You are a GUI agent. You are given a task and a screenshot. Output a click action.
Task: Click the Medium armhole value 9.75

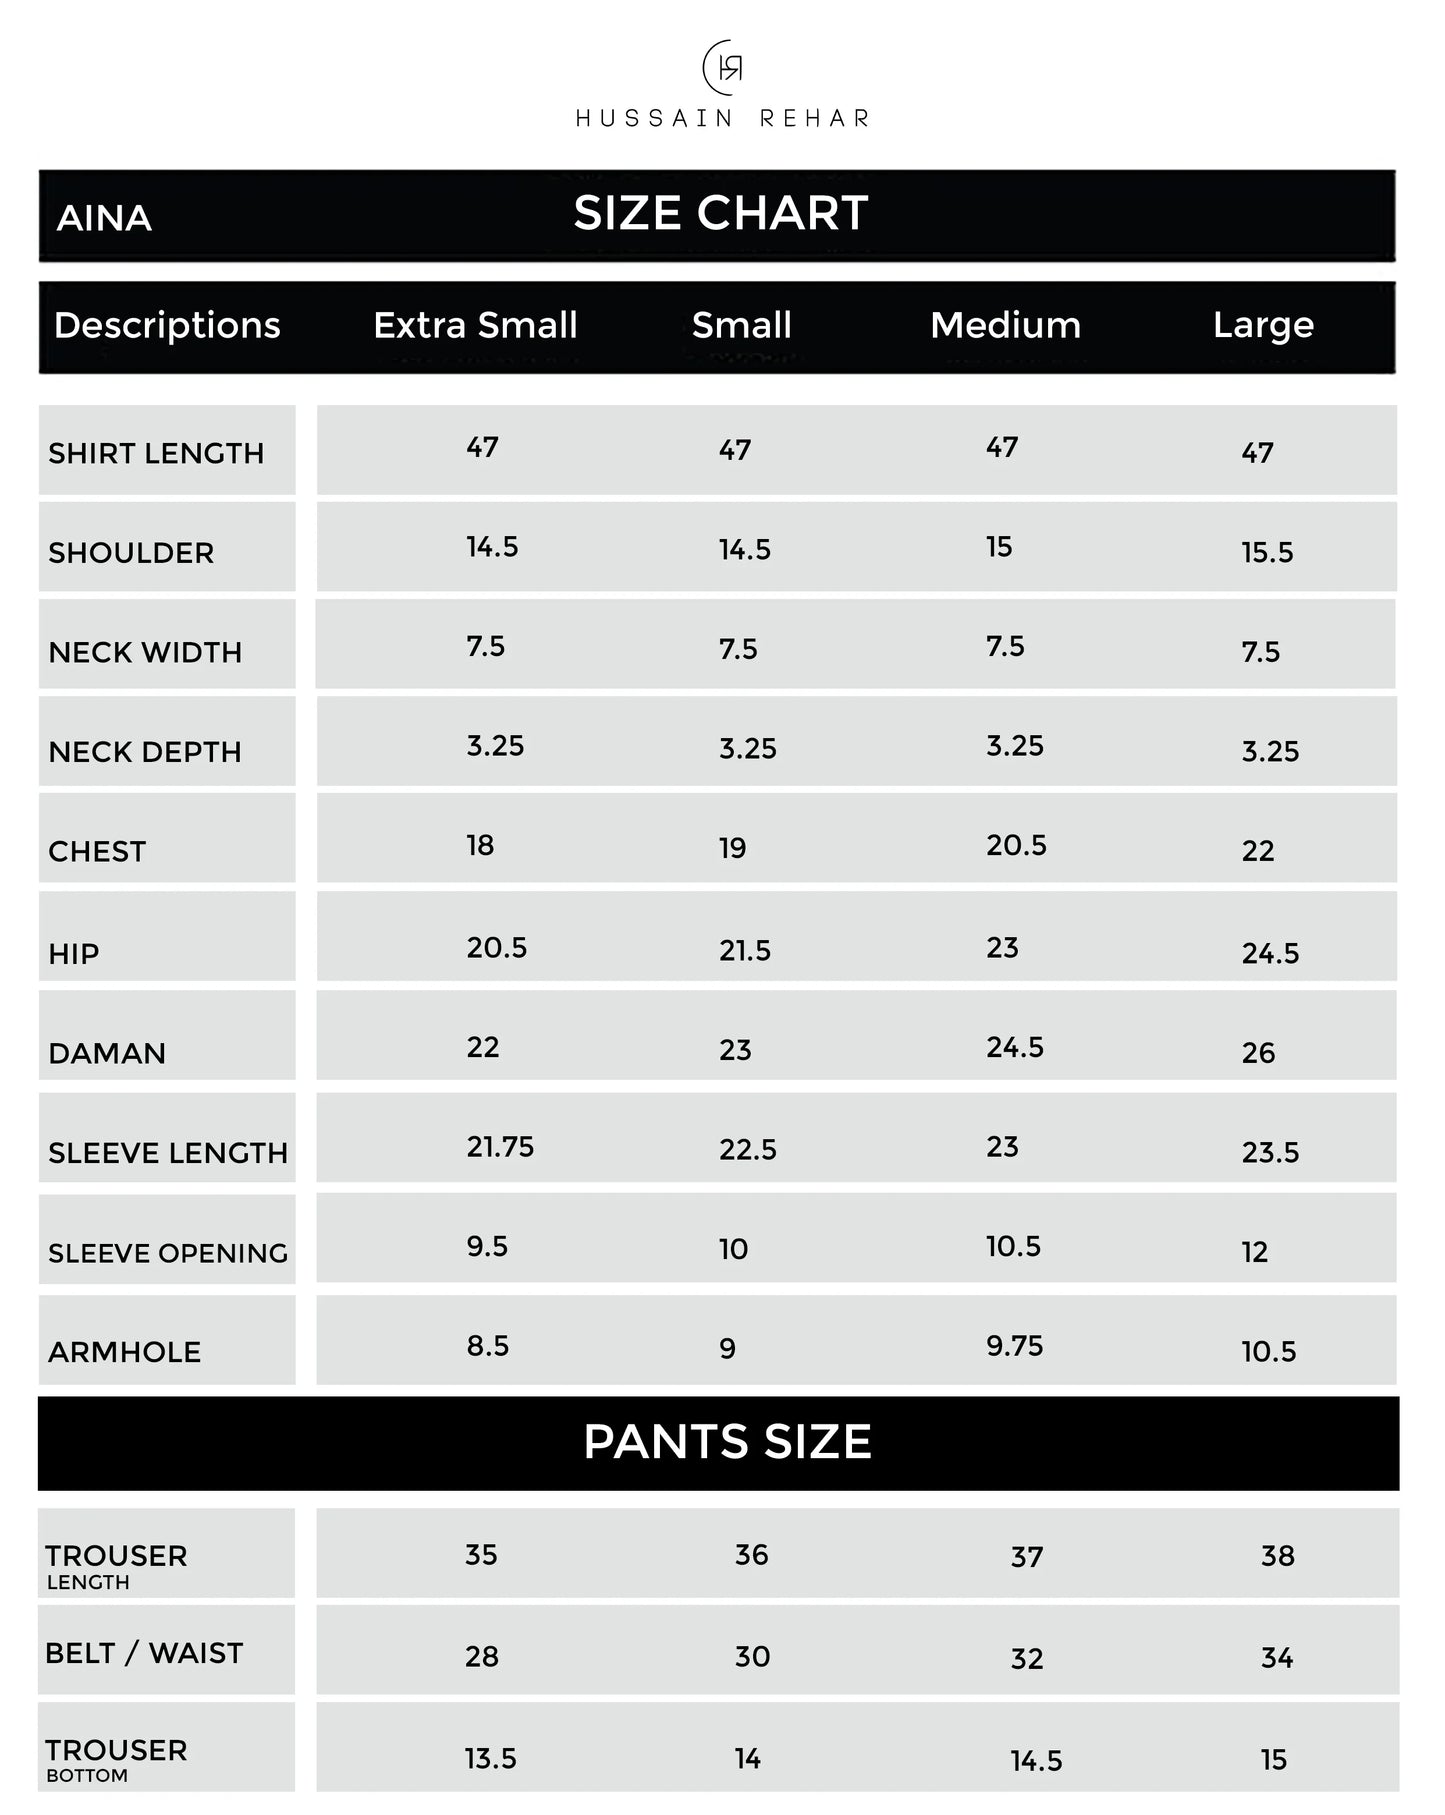pos(1014,1346)
